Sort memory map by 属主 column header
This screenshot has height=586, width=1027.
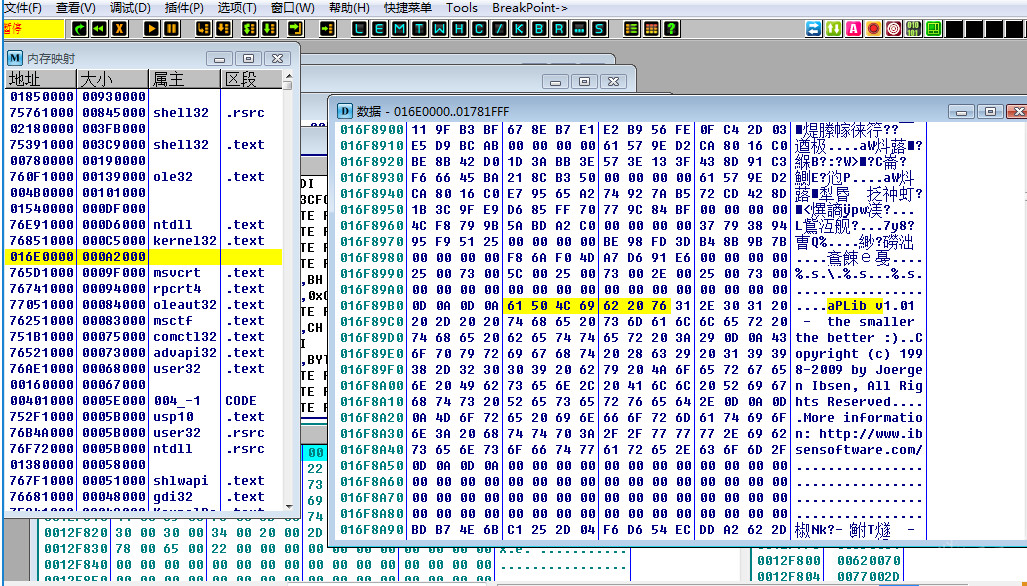[185, 79]
